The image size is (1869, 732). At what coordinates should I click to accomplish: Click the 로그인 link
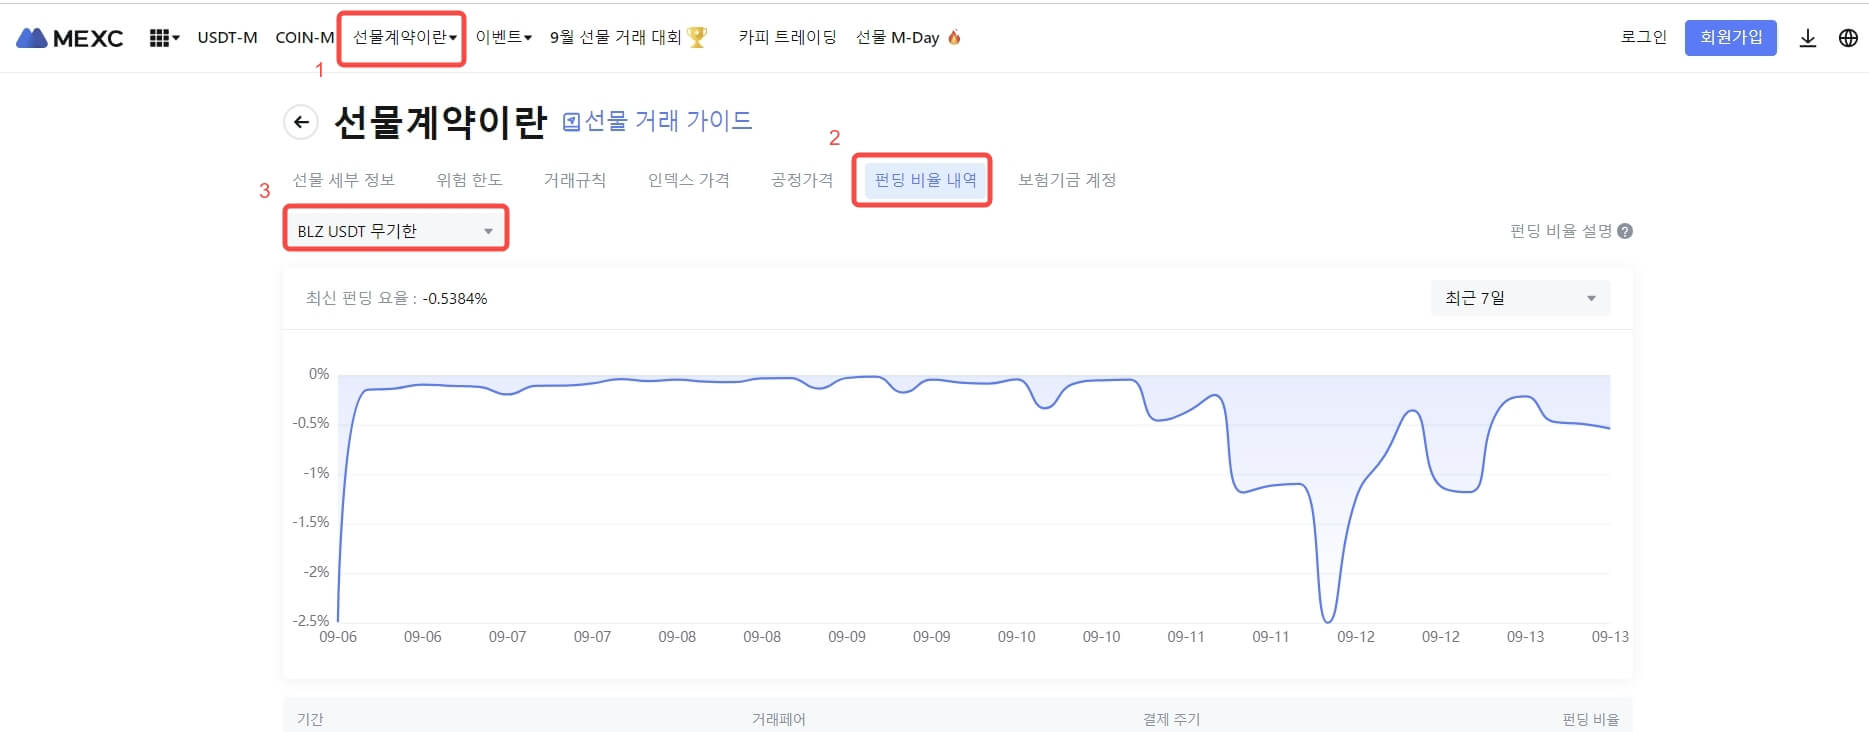pos(1644,38)
